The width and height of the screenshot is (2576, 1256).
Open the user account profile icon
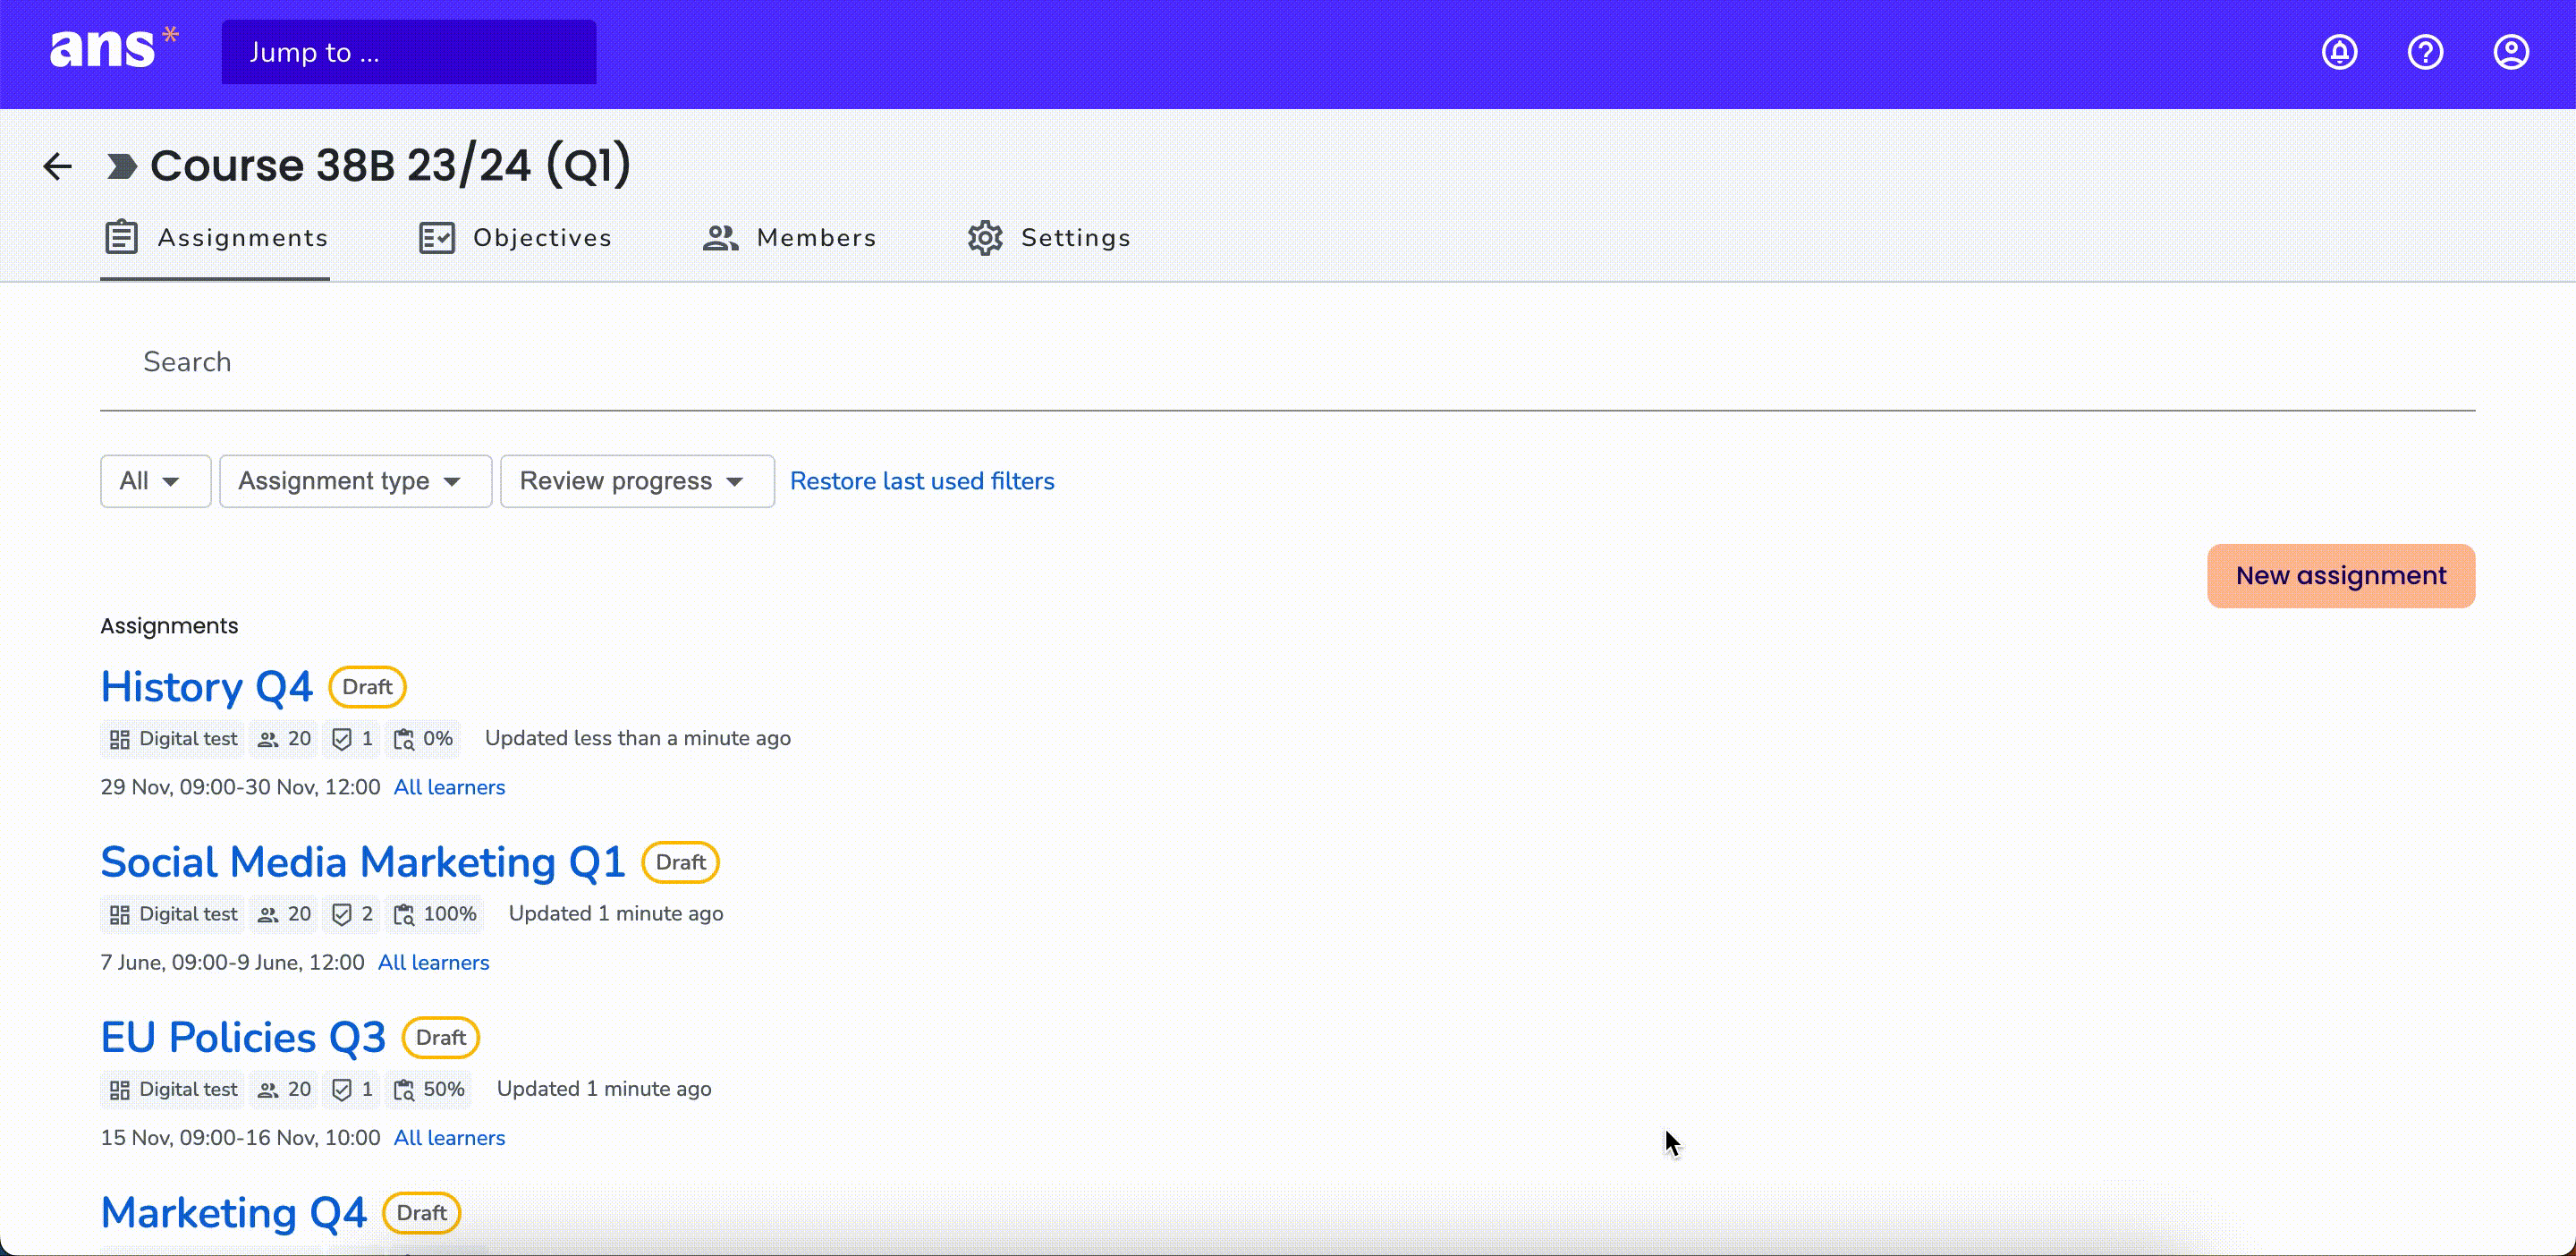[x=2511, y=52]
